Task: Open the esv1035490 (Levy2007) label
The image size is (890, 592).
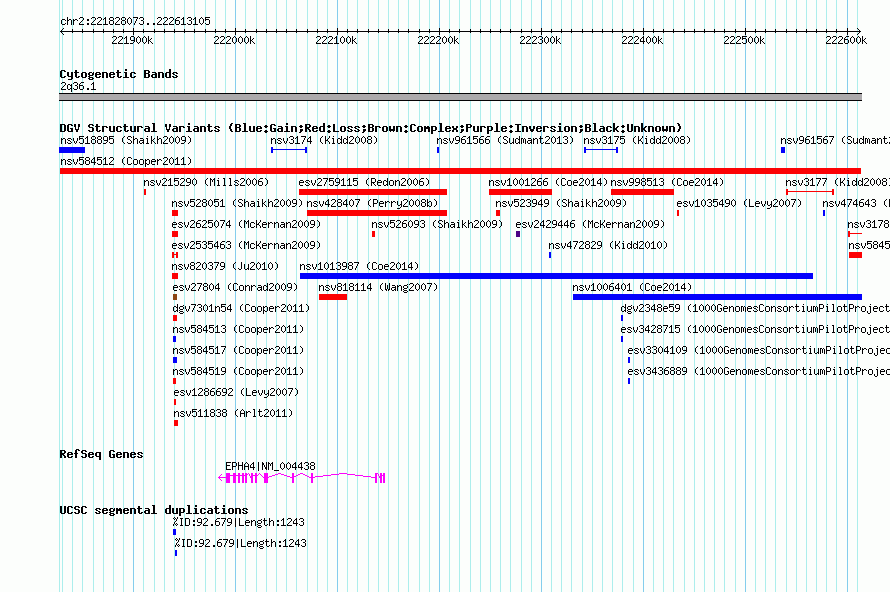Action: 739,203
